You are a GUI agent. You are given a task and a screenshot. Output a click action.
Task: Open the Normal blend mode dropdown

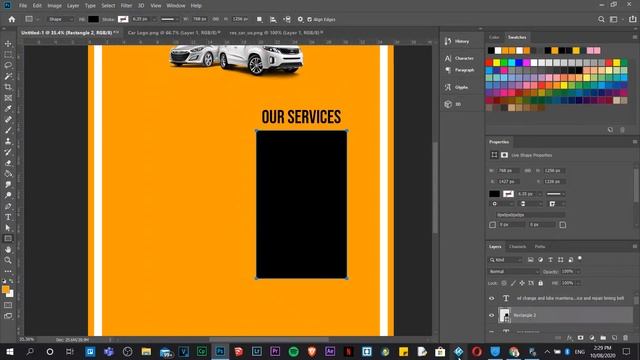click(x=514, y=271)
